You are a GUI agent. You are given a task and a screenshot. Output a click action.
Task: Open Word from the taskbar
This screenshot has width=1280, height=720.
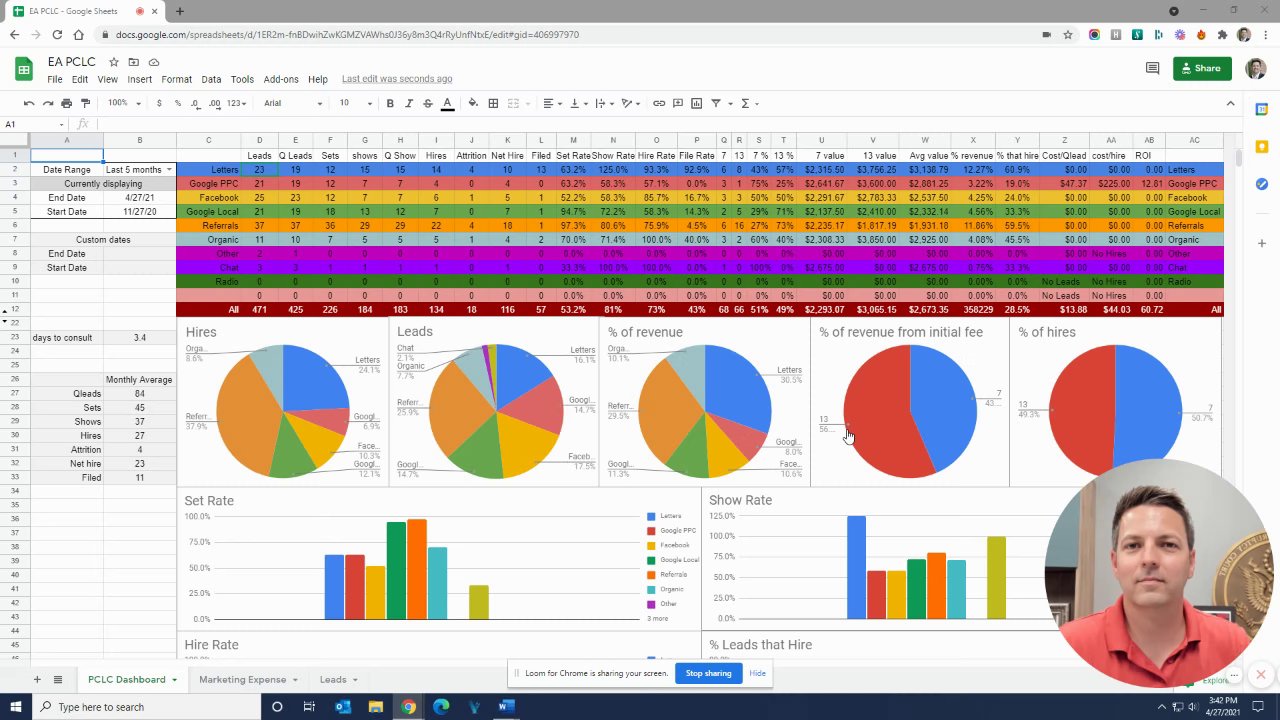506,707
